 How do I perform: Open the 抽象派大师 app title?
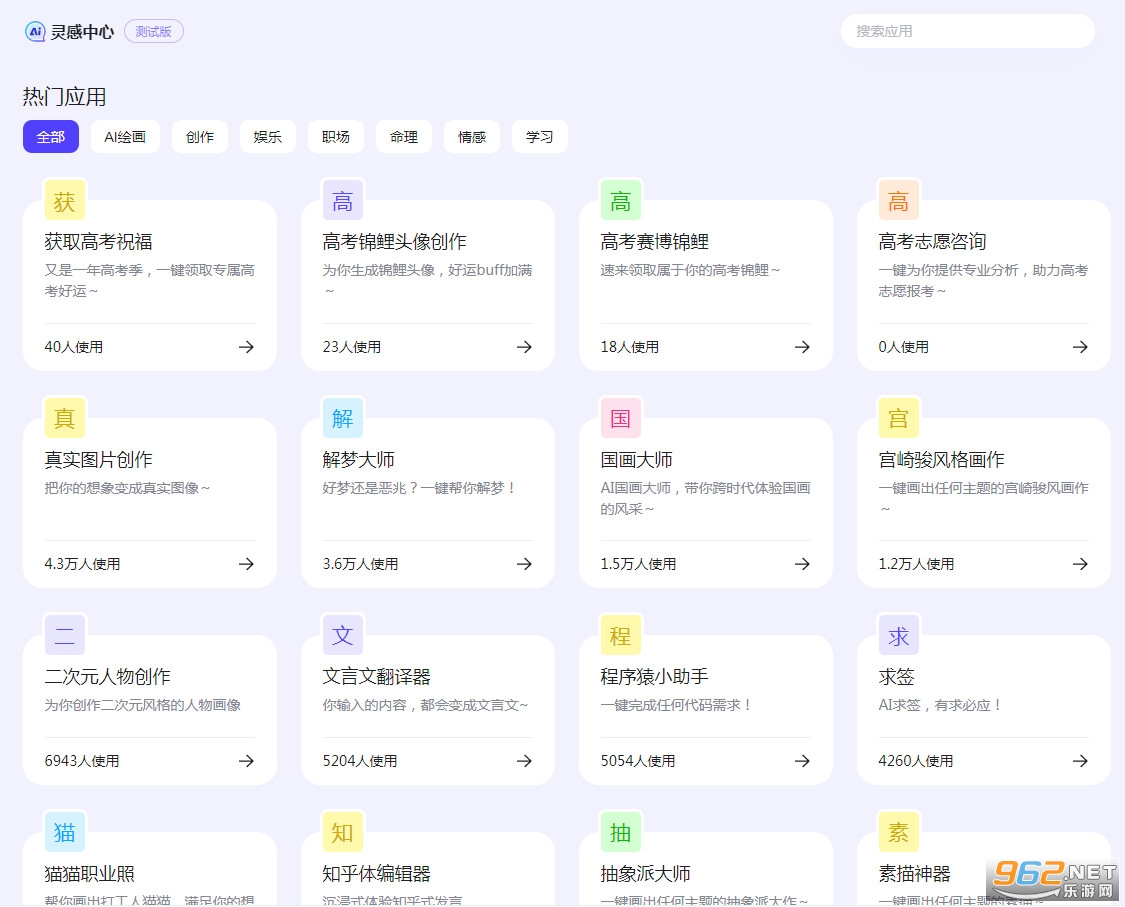[646, 873]
